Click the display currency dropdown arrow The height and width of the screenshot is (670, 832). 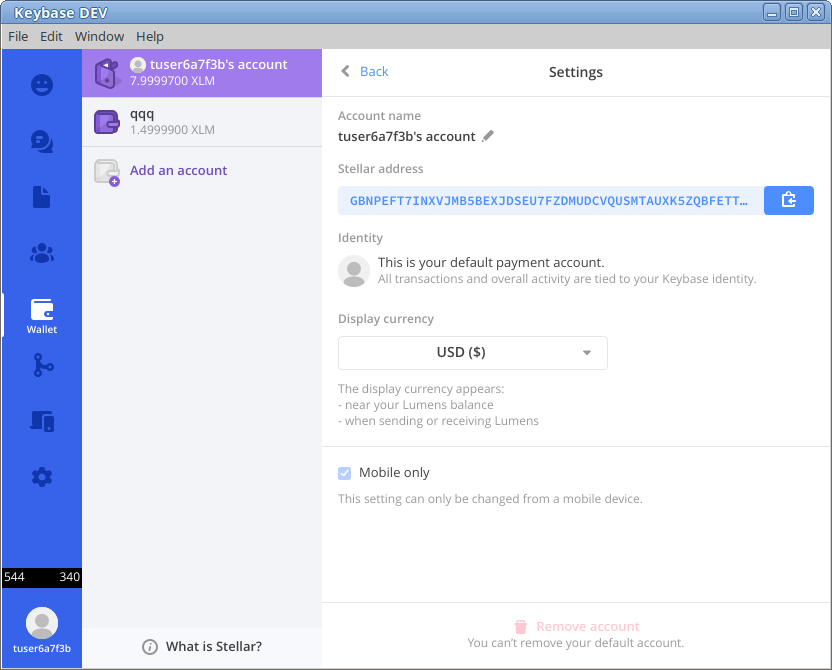point(587,353)
